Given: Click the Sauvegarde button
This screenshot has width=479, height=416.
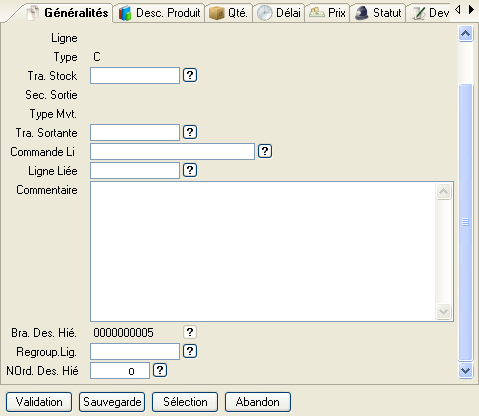Looking at the screenshot, I should 112,402.
